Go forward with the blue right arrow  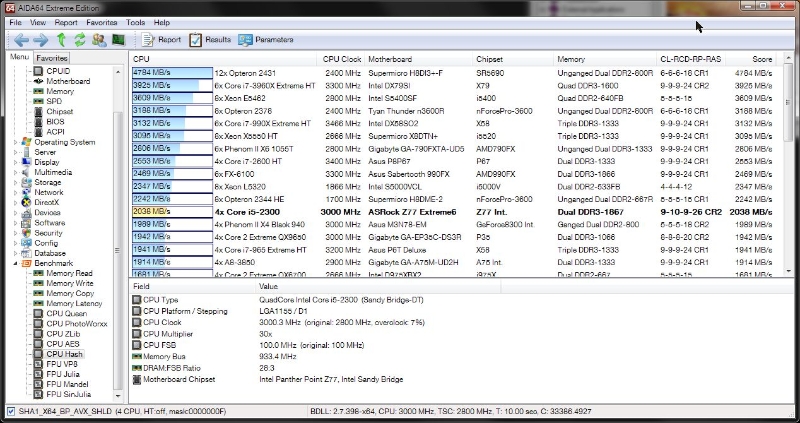[41, 39]
